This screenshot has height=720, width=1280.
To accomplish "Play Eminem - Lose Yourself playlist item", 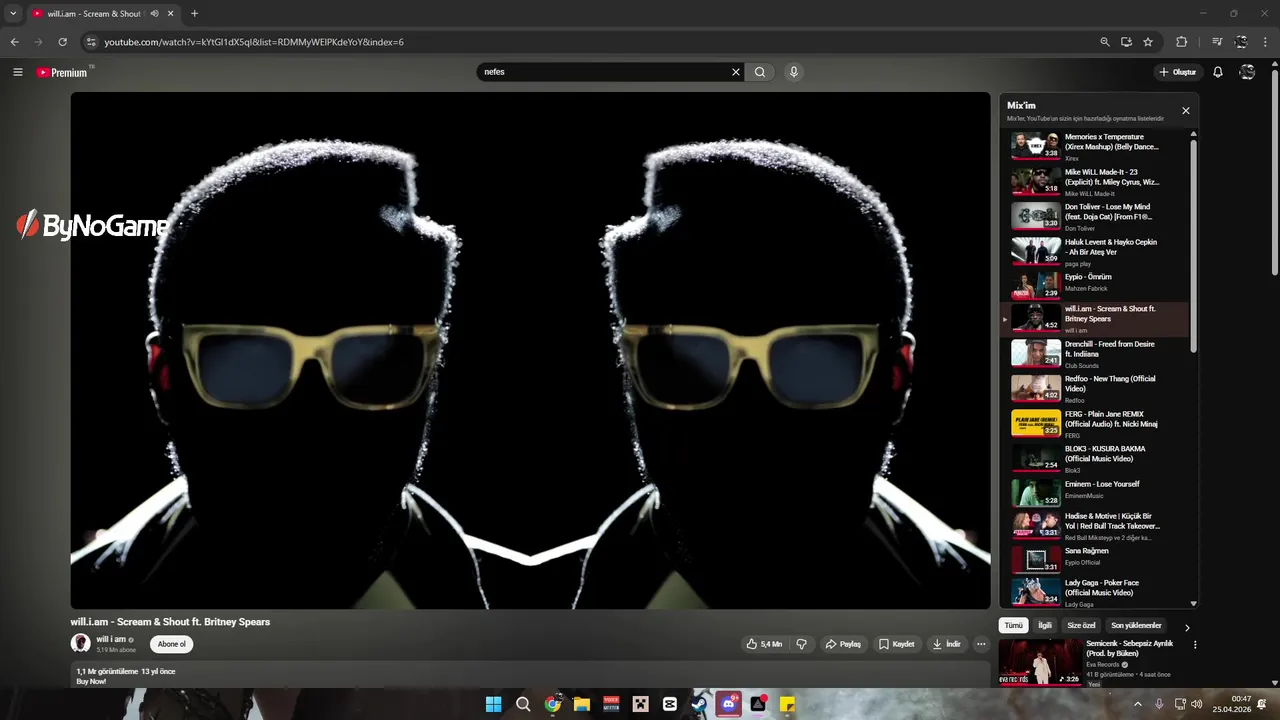I will (x=1095, y=493).
